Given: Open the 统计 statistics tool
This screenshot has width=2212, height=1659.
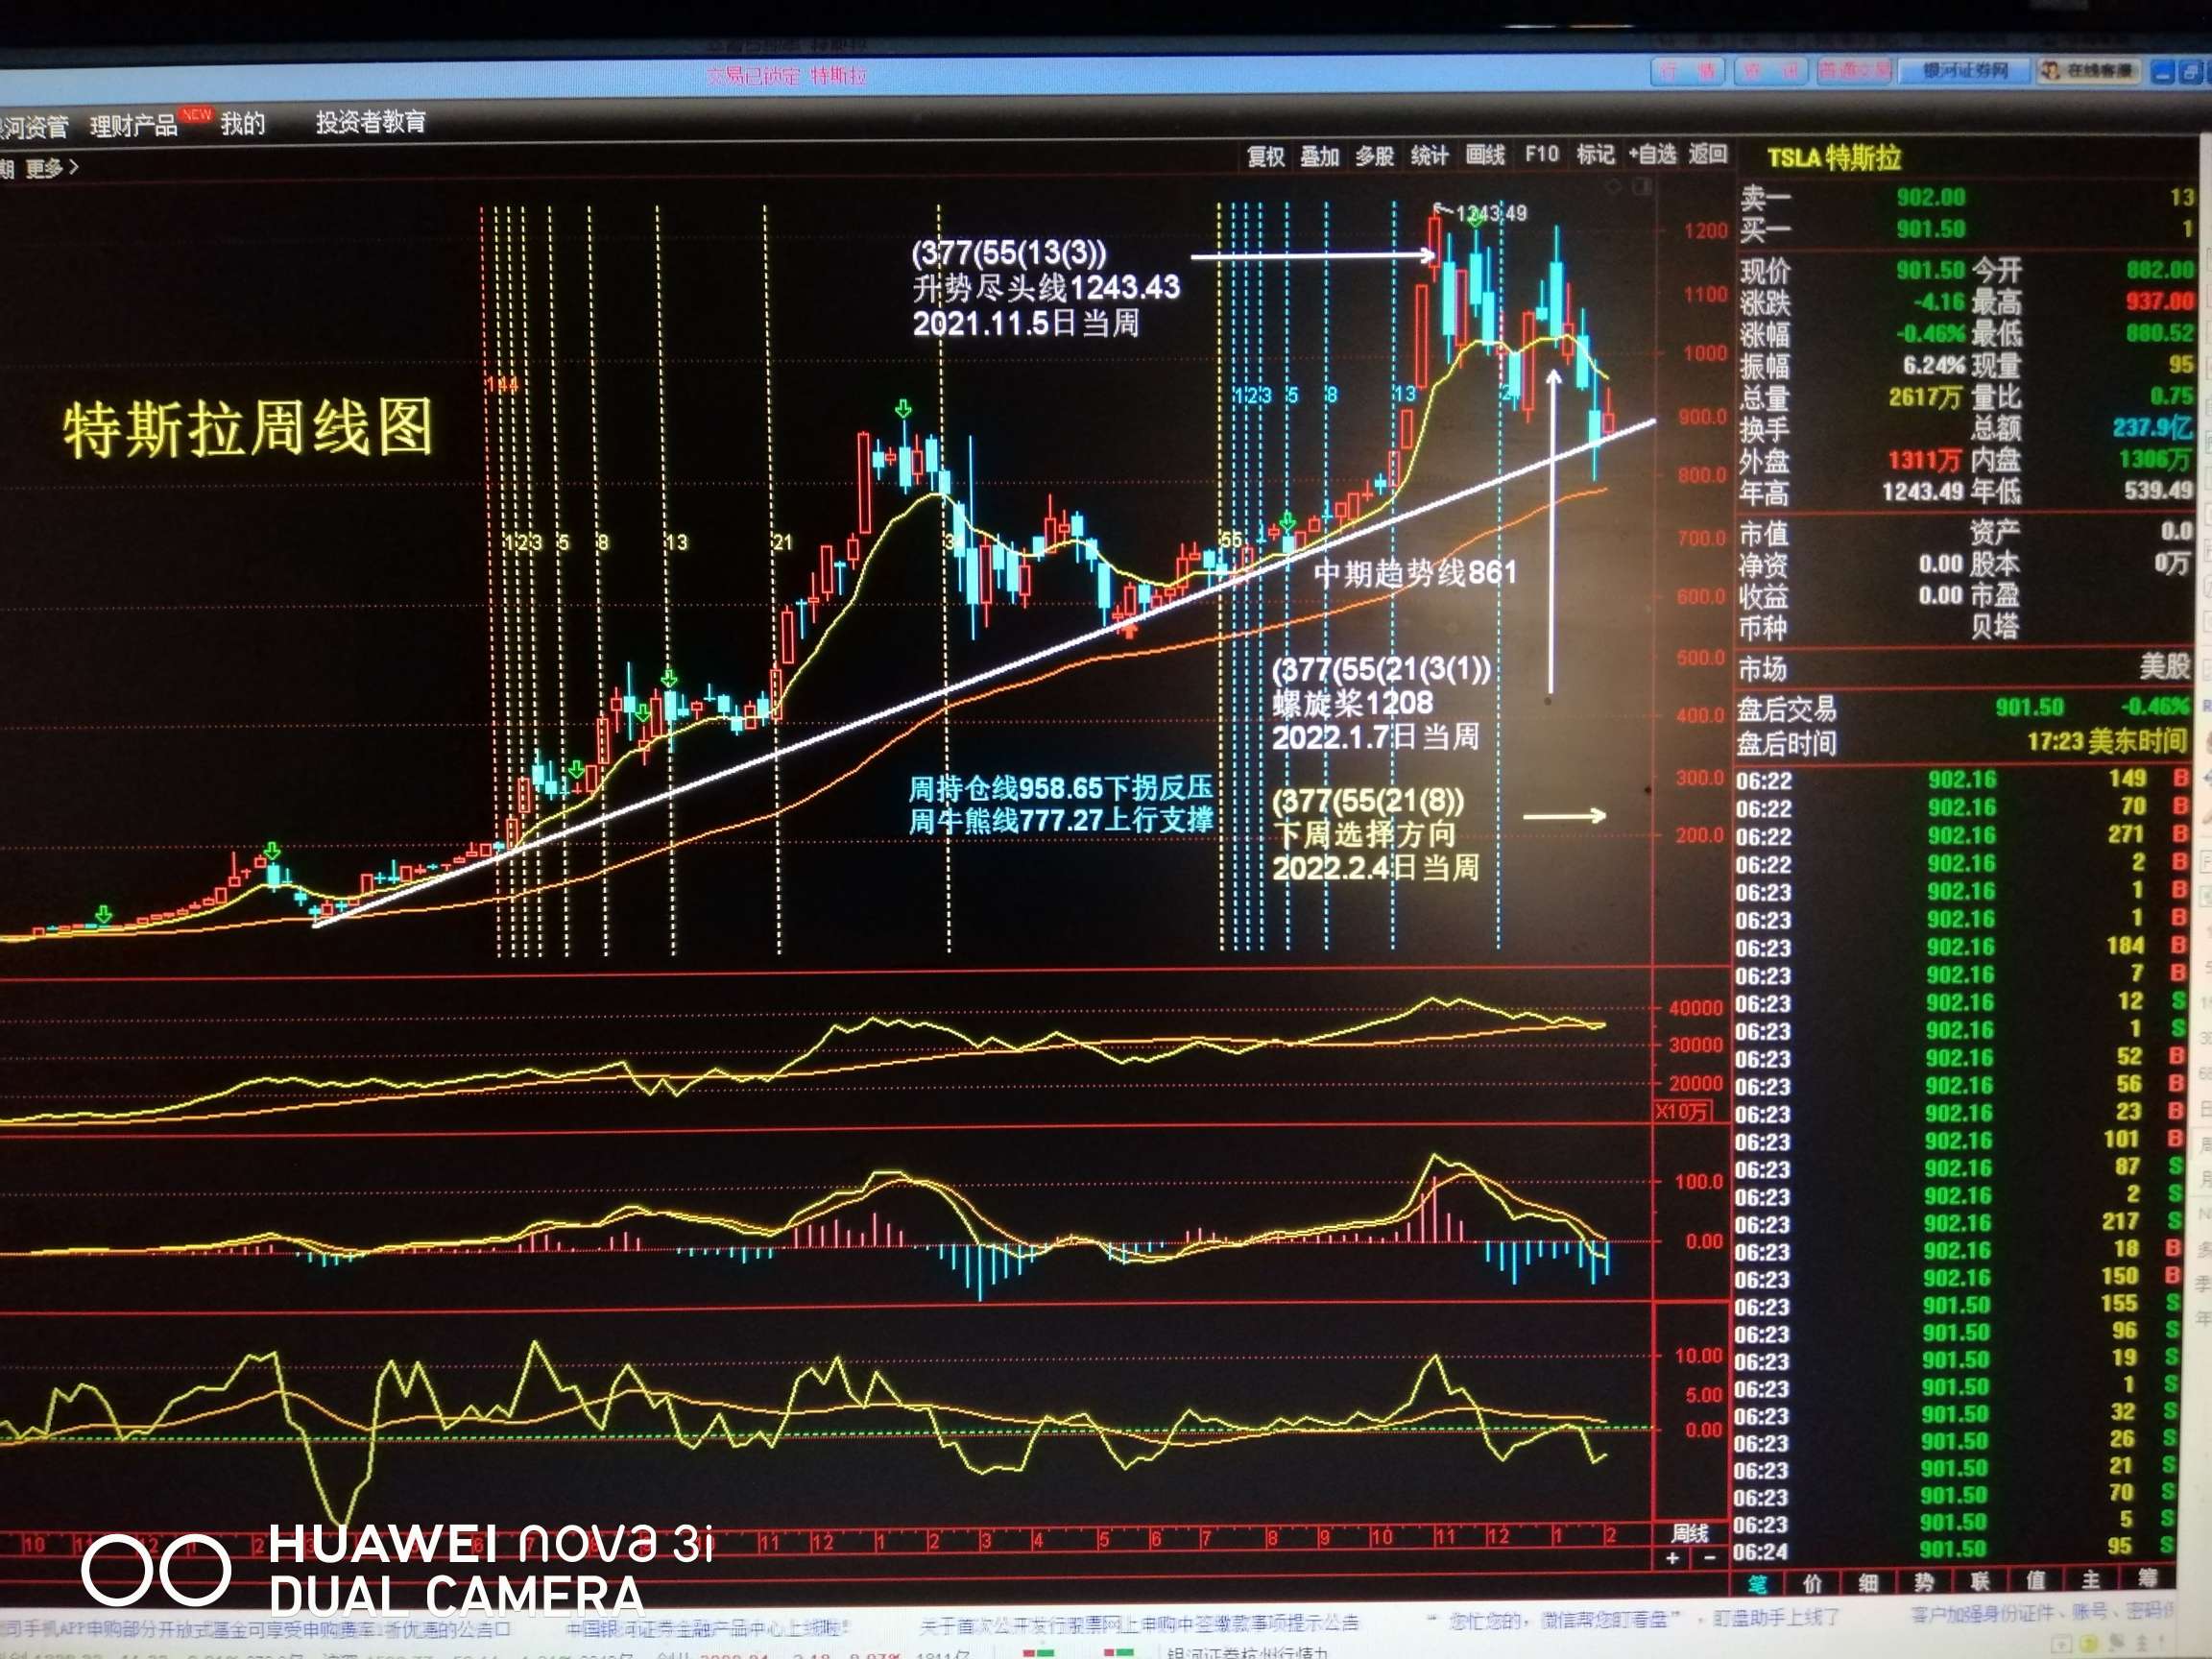Looking at the screenshot, I should click(1429, 155).
